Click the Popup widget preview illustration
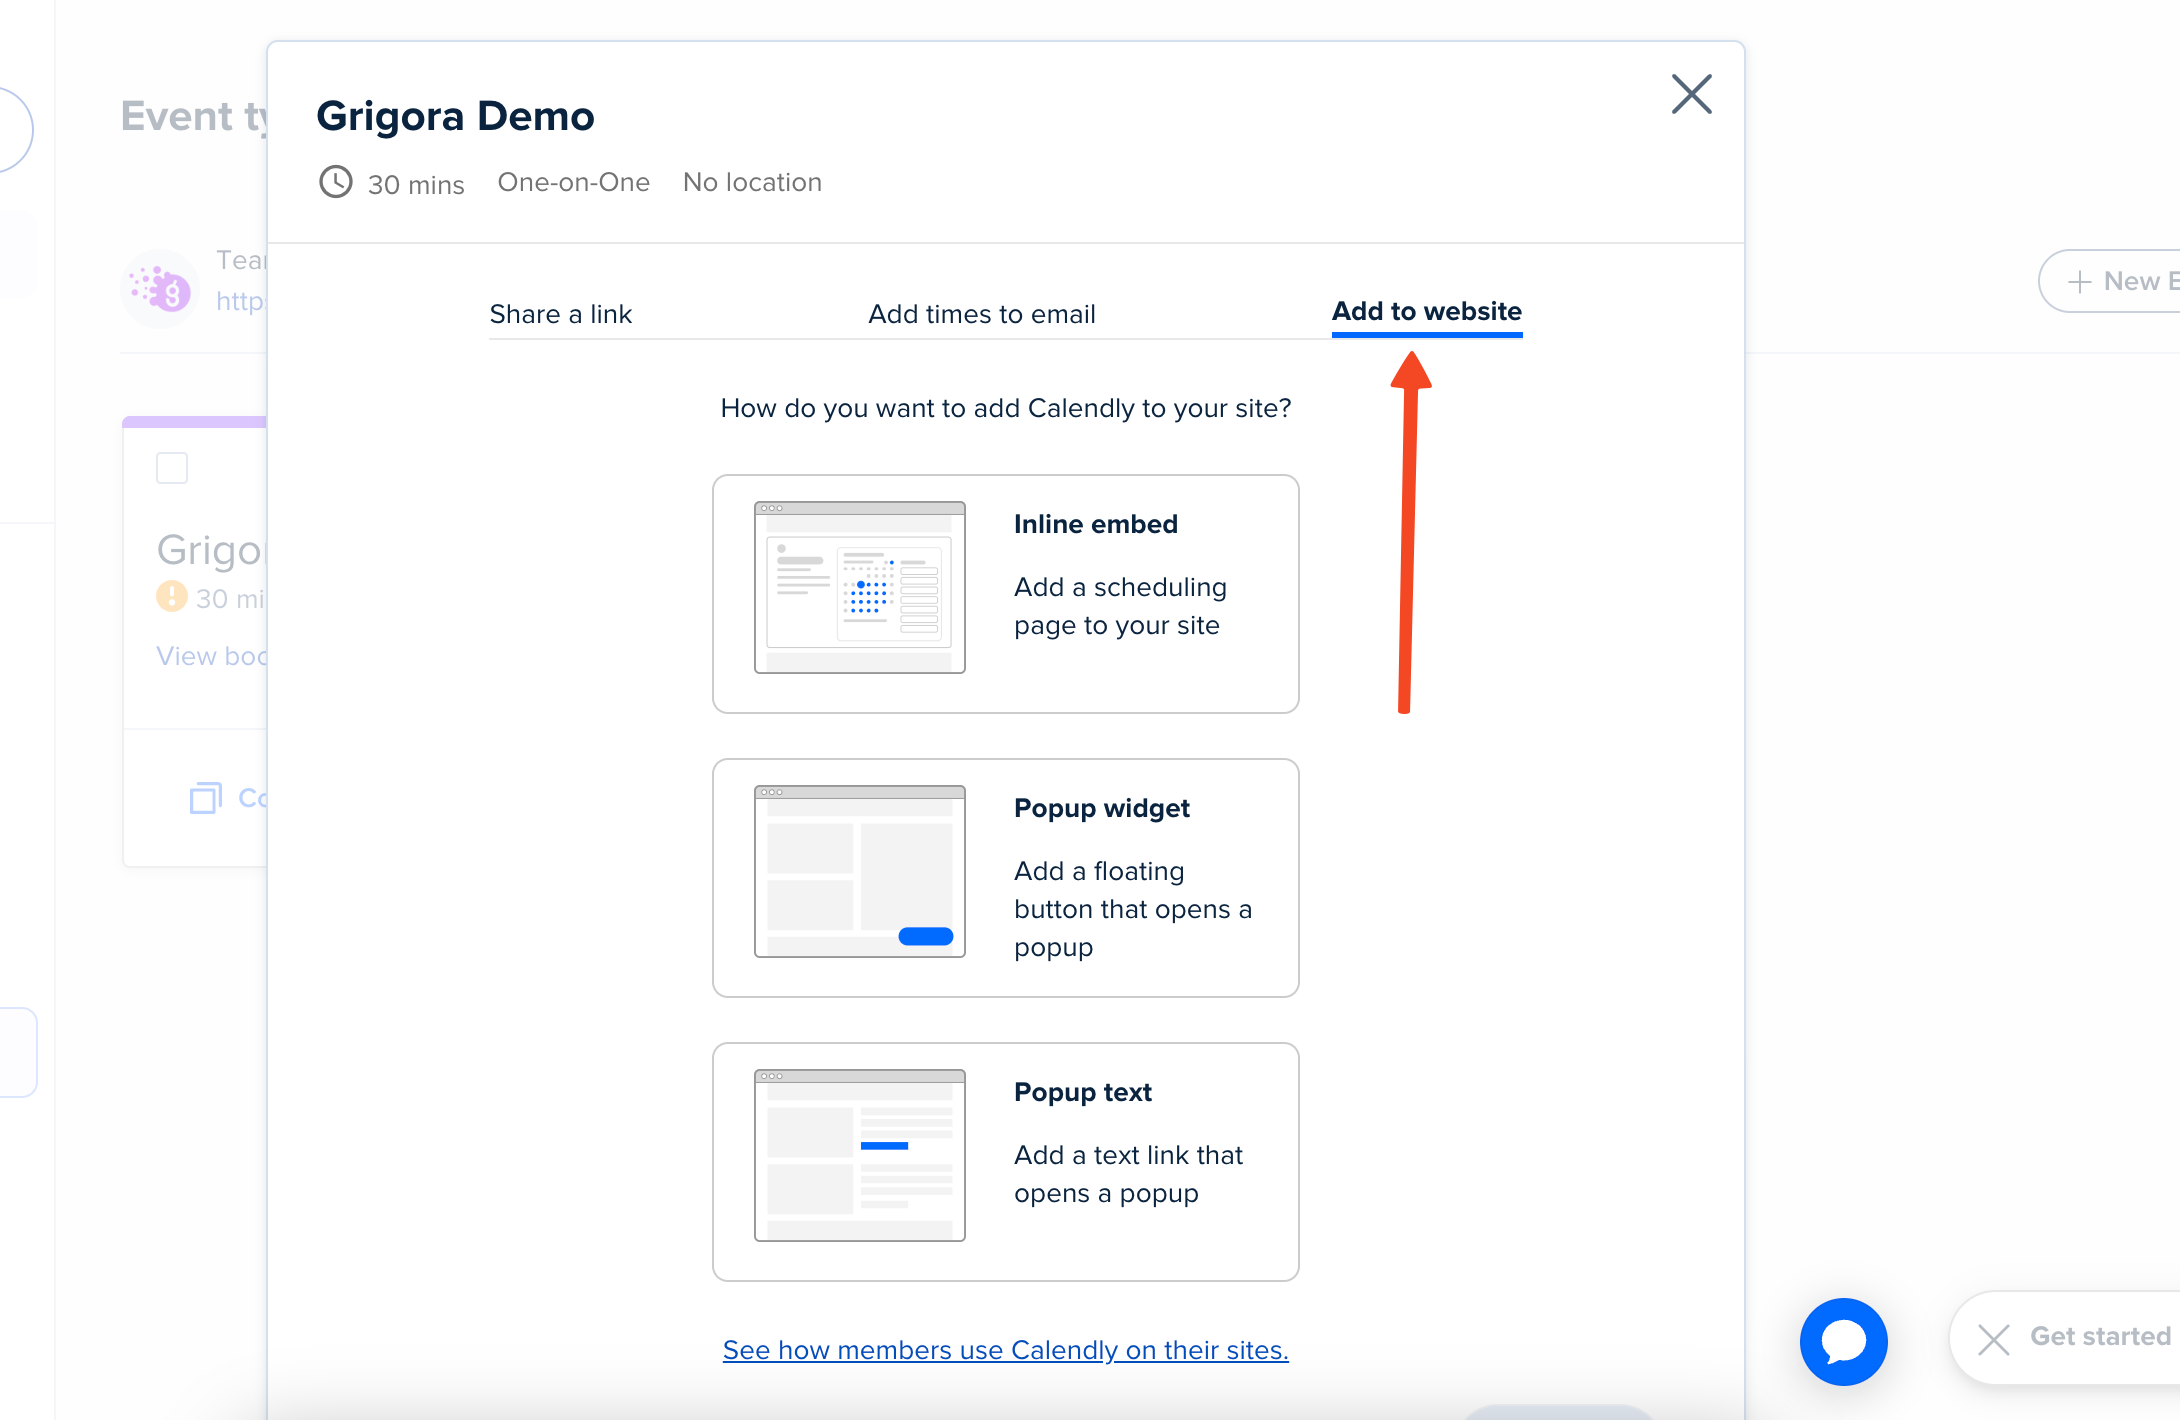The width and height of the screenshot is (2180, 1420). pyautogui.click(x=859, y=872)
